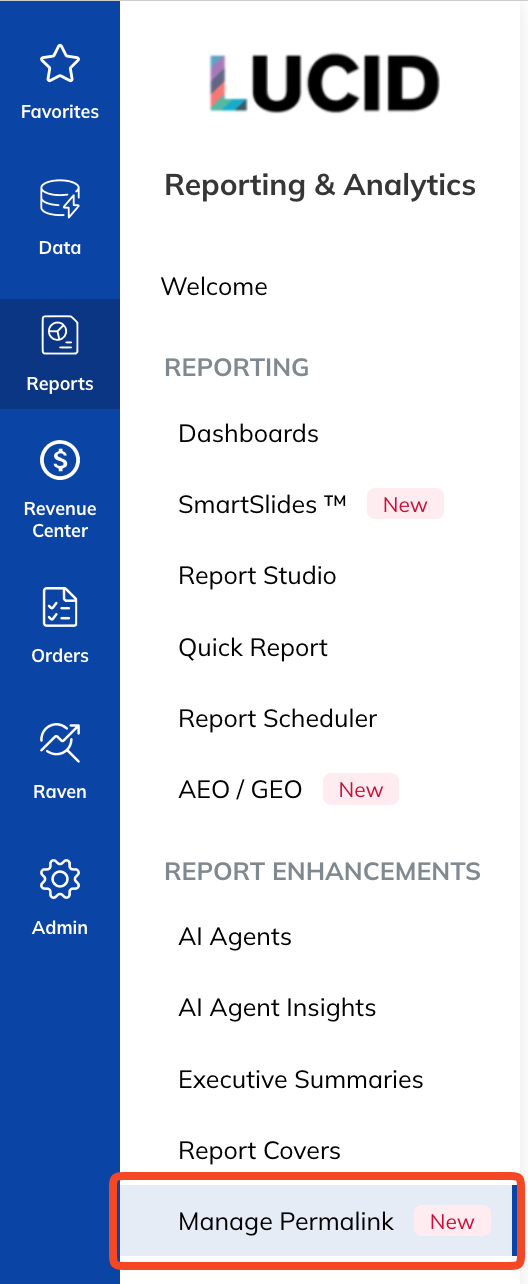Screen dimensions: 528x1284
Task: Open Executive Summaries
Action: click(x=301, y=1080)
